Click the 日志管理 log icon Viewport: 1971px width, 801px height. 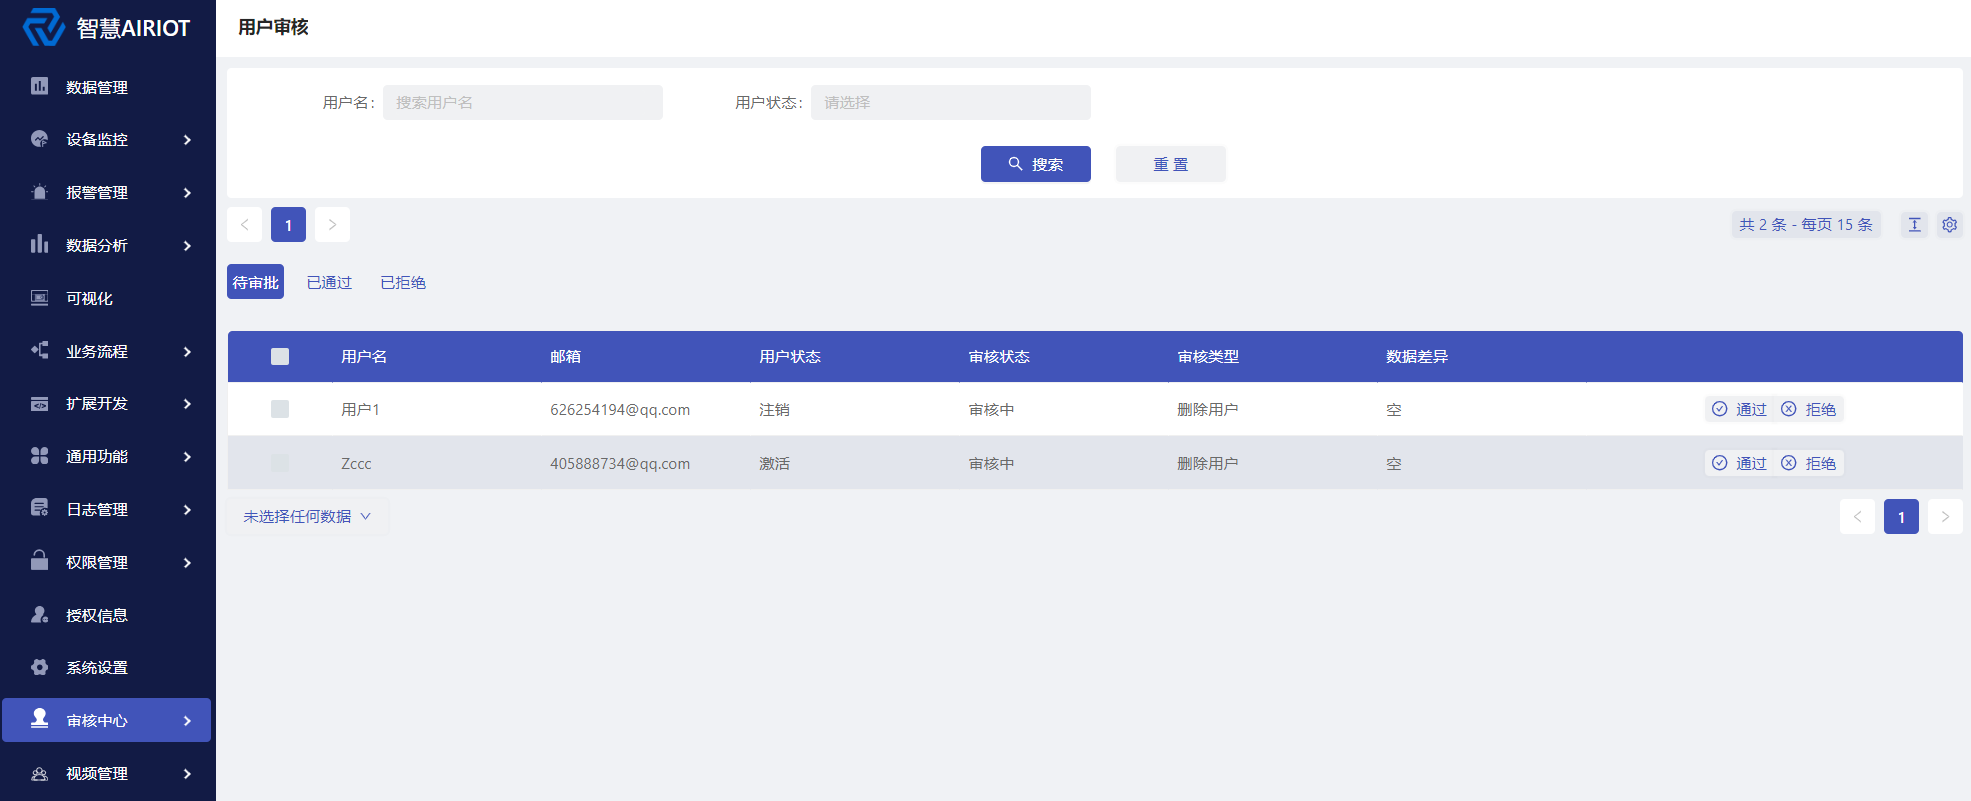39,508
